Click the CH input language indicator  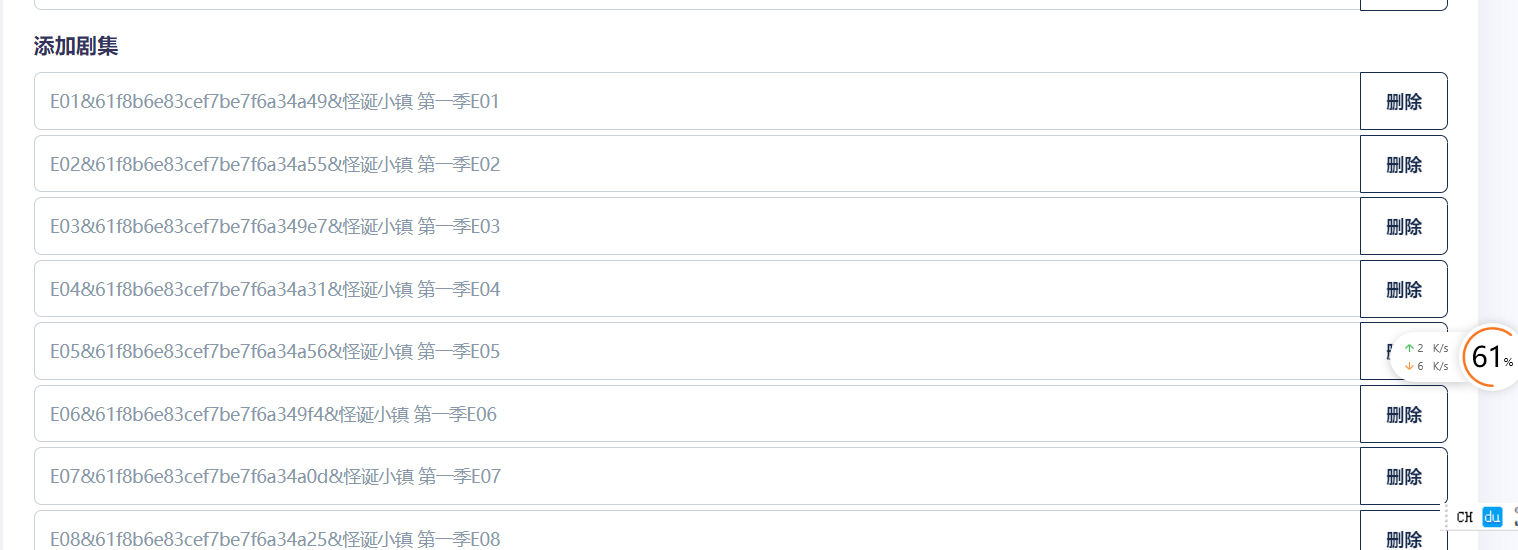[x=1465, y=517]
